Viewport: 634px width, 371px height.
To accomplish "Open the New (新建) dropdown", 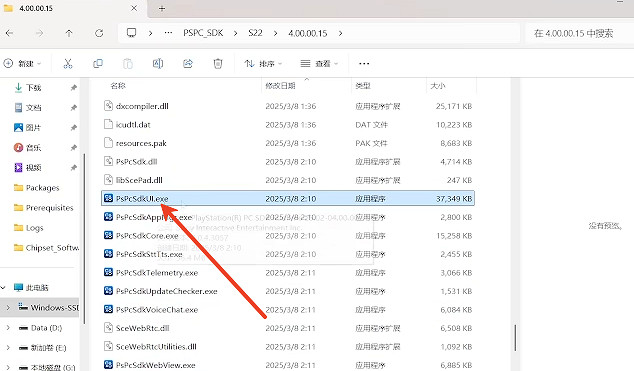I will pos(22,63).
